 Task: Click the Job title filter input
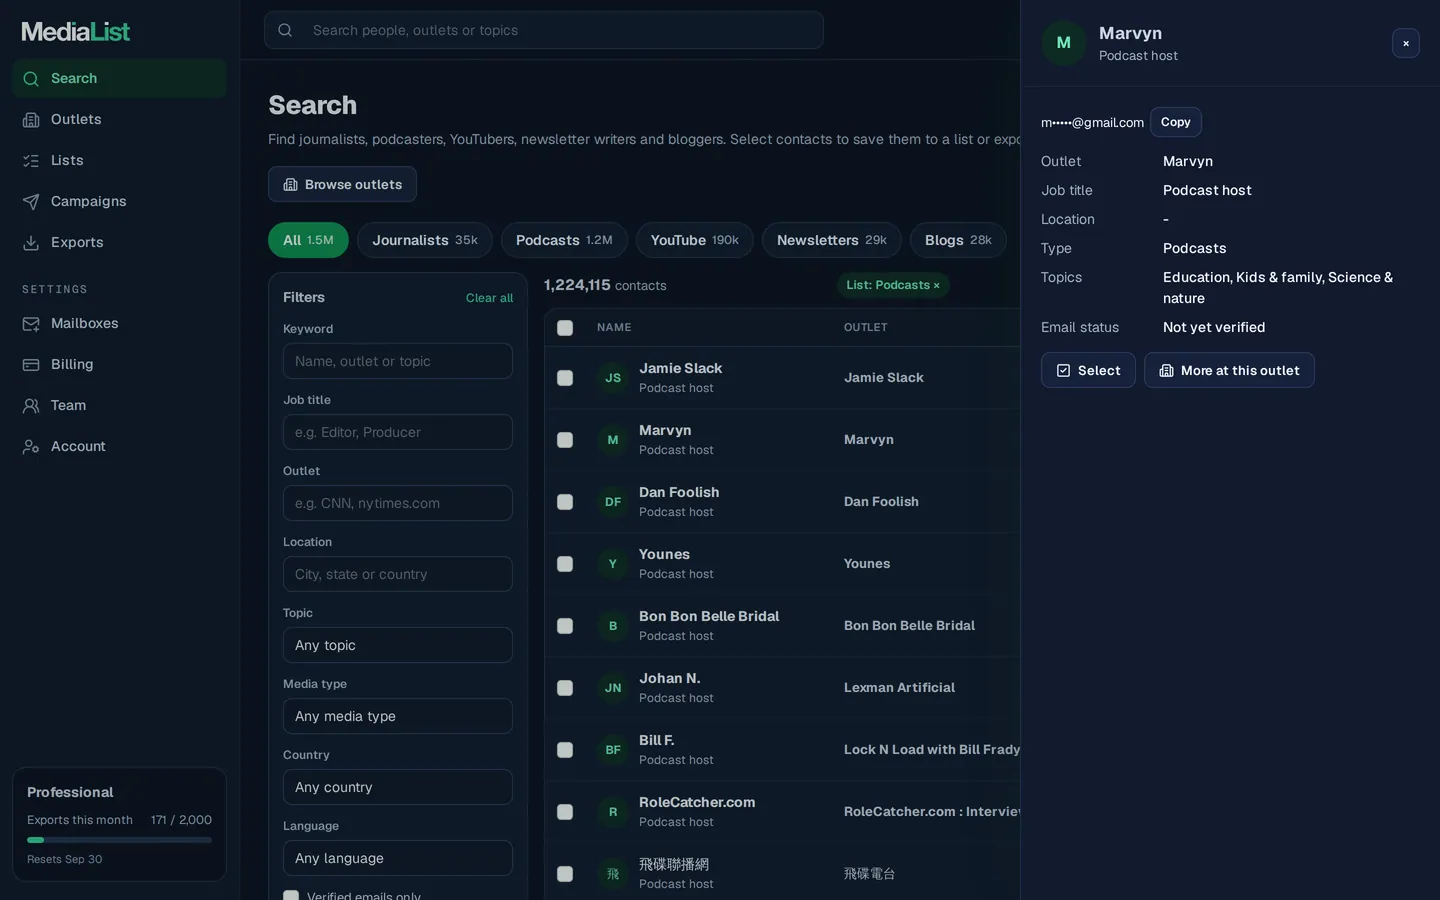pyautogui.click(x=398, y=432)
